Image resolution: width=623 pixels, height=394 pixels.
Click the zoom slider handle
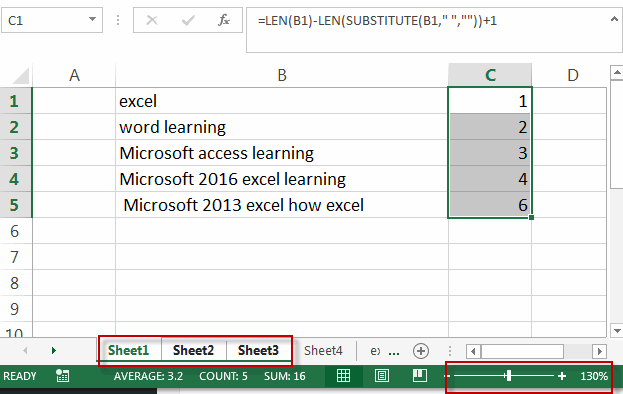509,376
